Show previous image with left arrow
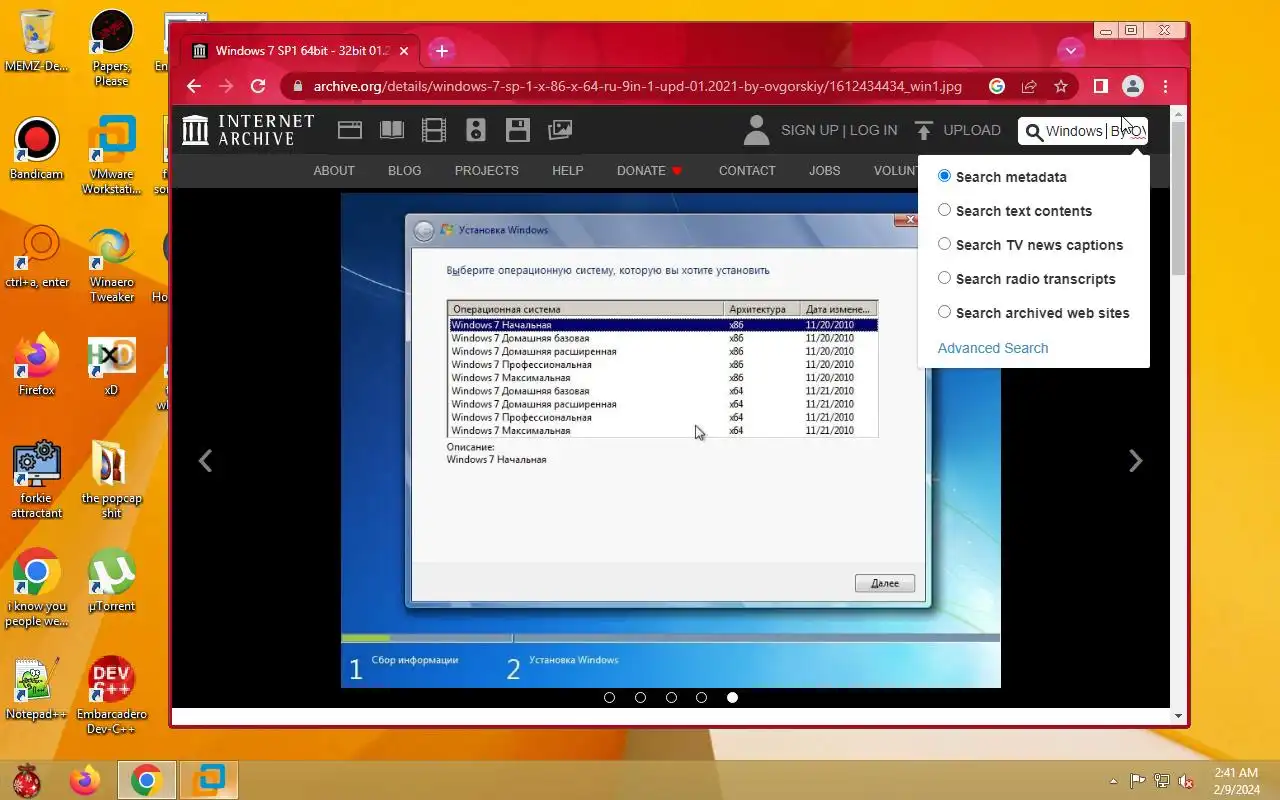The image size is (1280, 800). [x=205, y=460]
